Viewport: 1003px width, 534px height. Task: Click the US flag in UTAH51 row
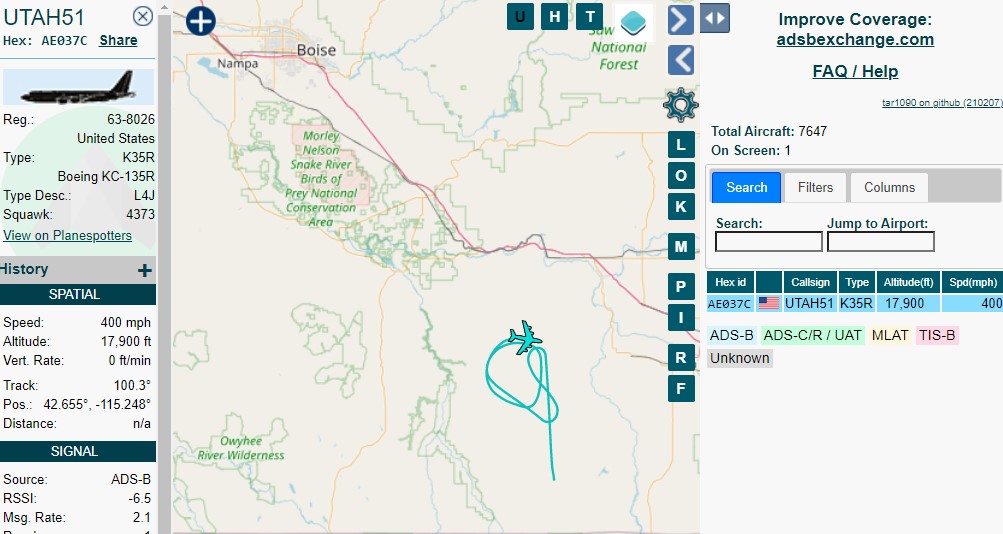point(768,303)
